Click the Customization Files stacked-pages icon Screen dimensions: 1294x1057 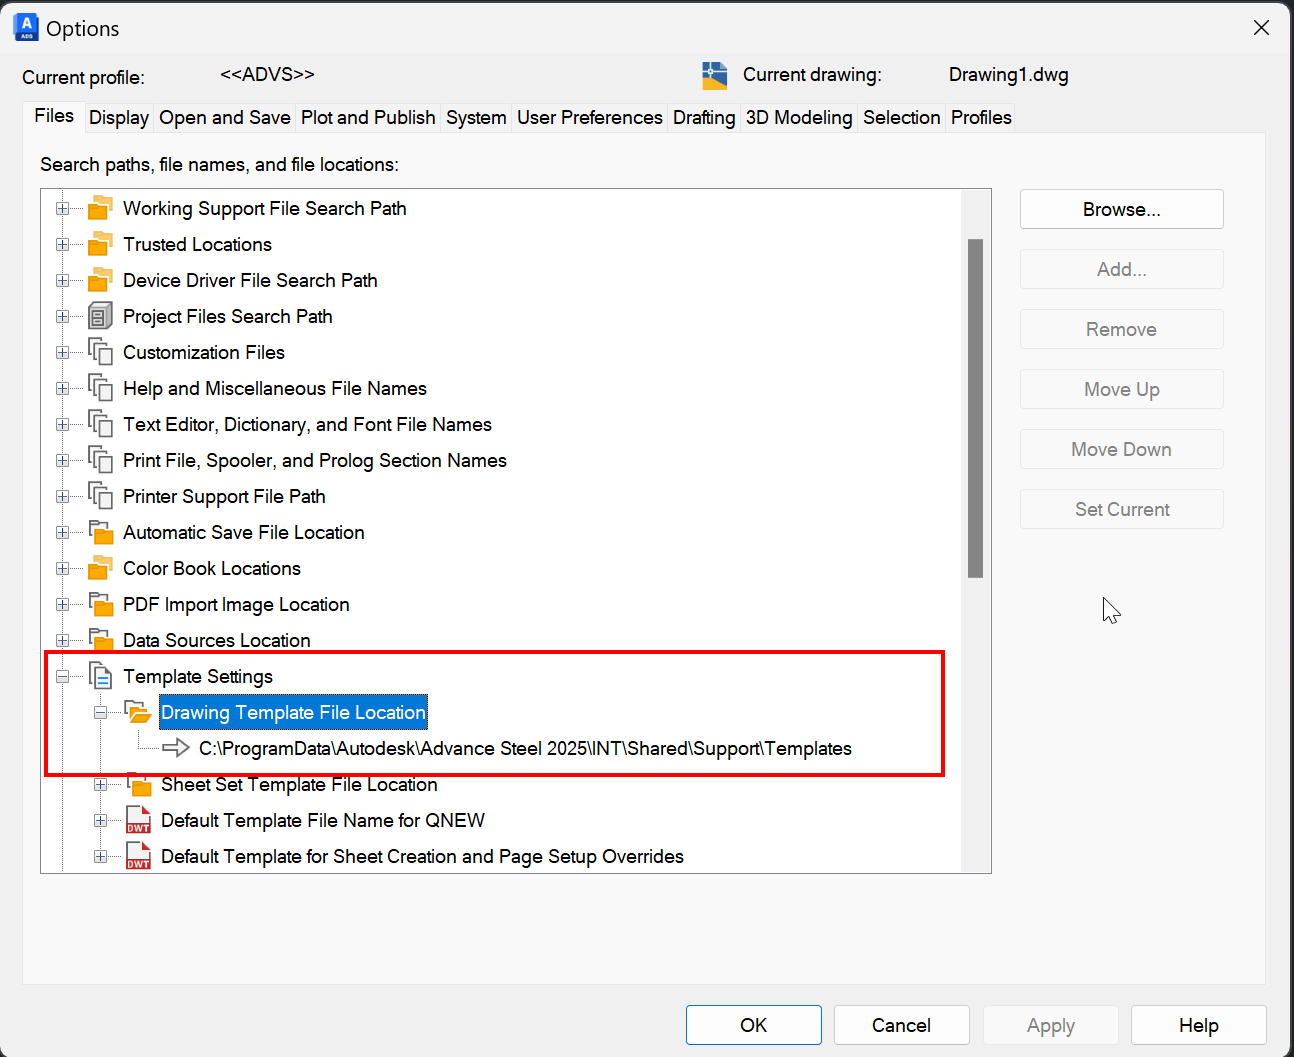pos(100,352)
